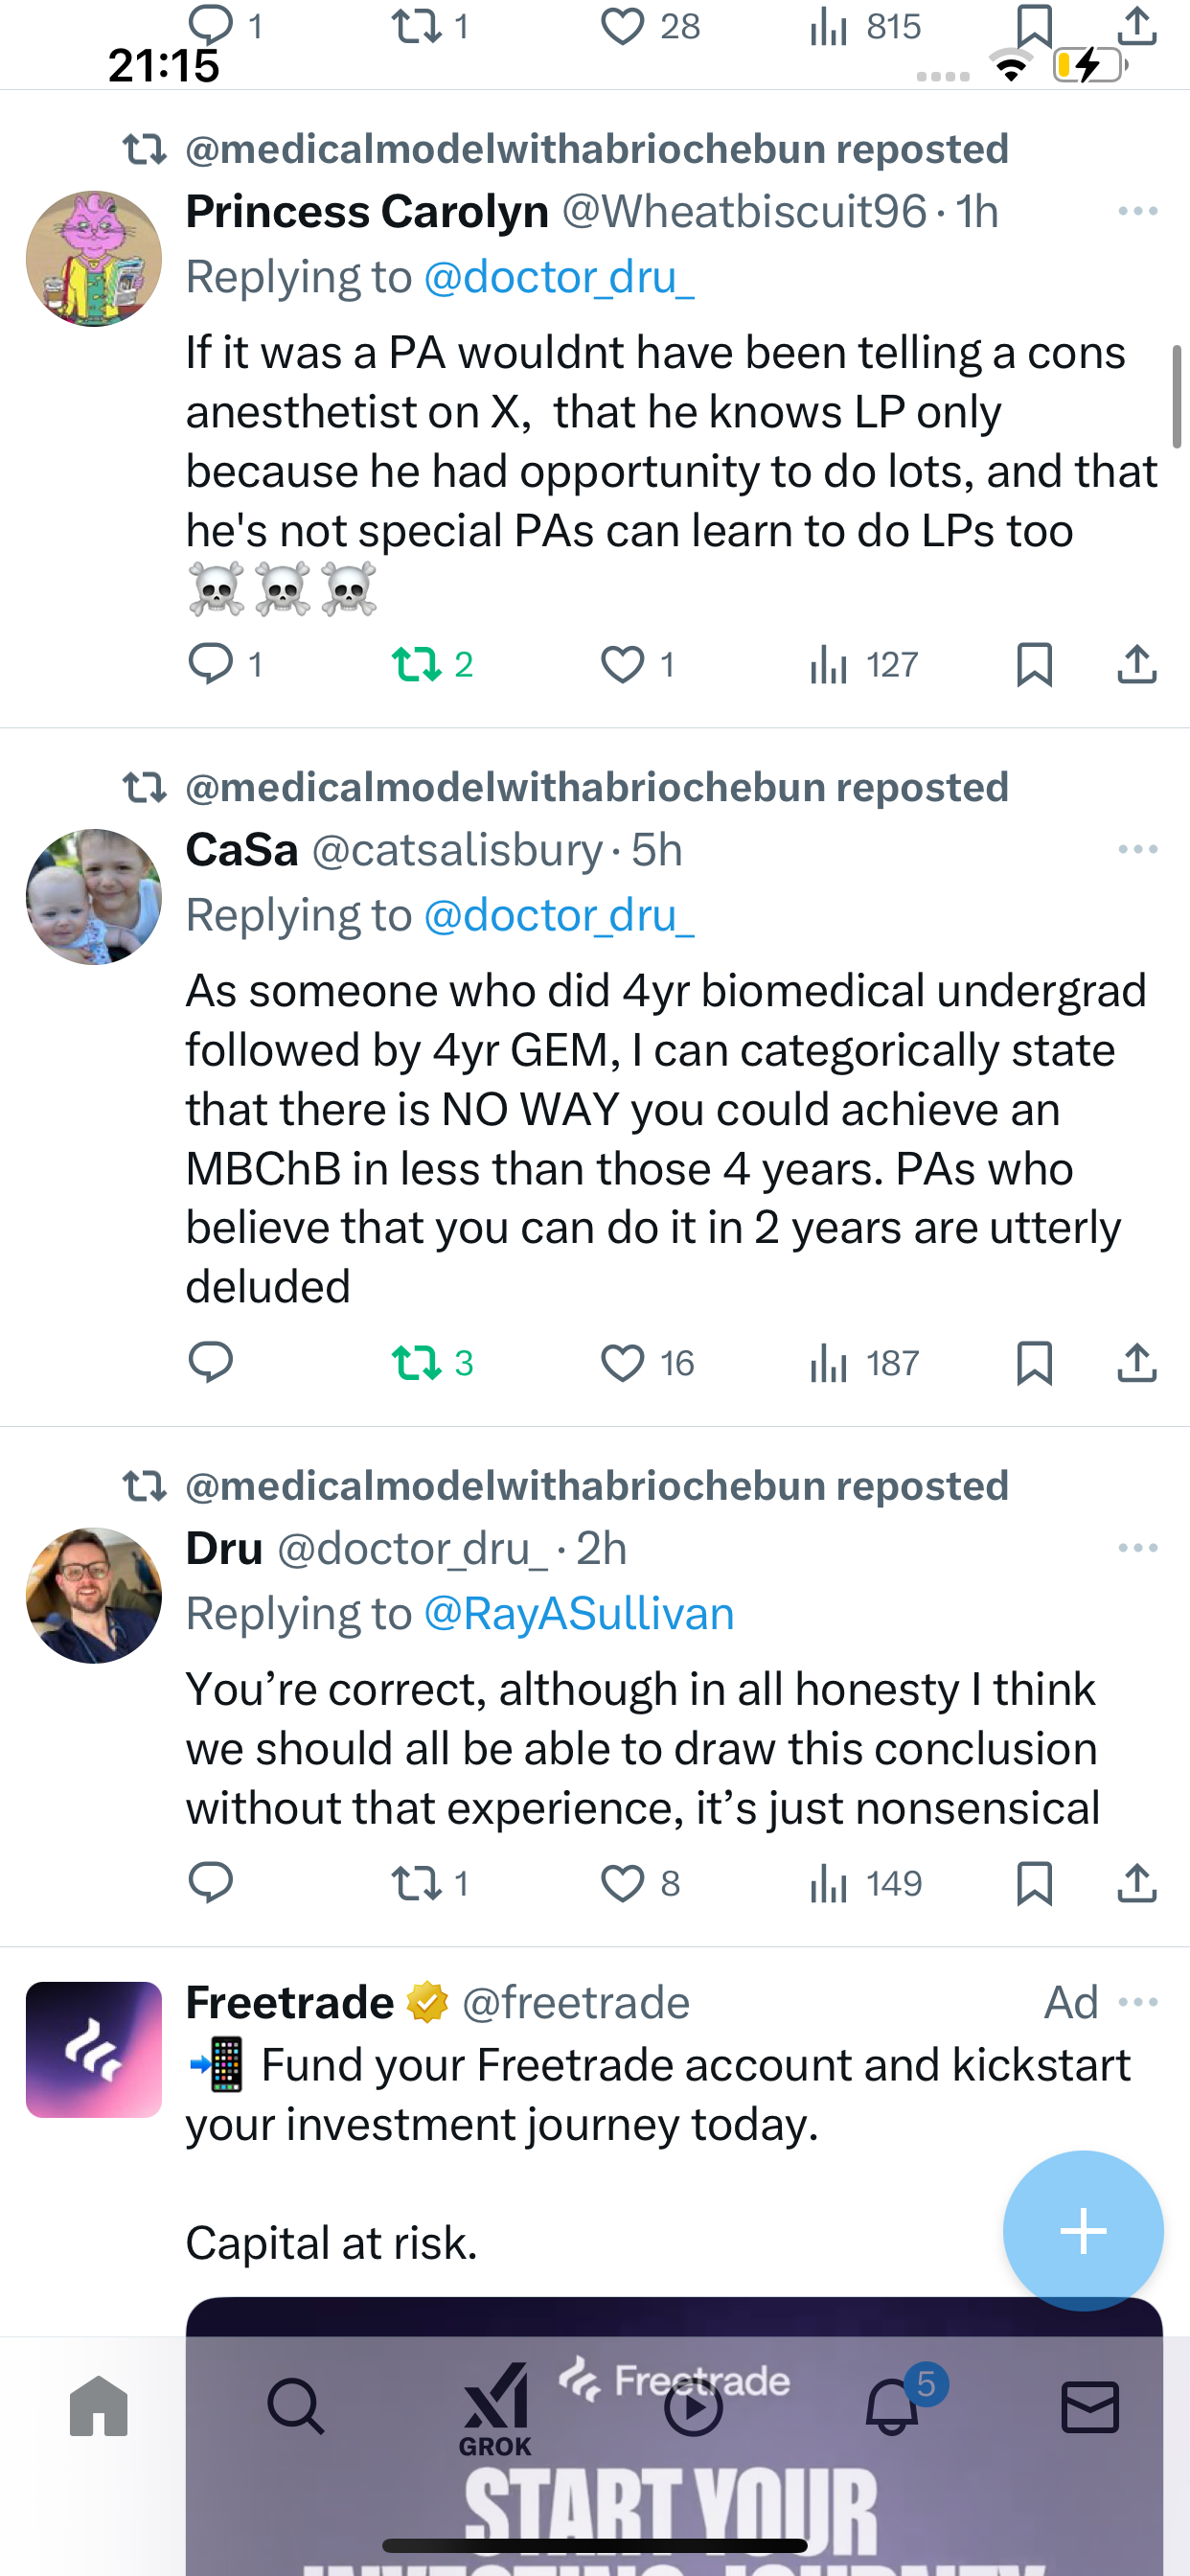
Task: Tap the compose new post plus button
Action: pyautogui.click(x=1083, y=2230)
